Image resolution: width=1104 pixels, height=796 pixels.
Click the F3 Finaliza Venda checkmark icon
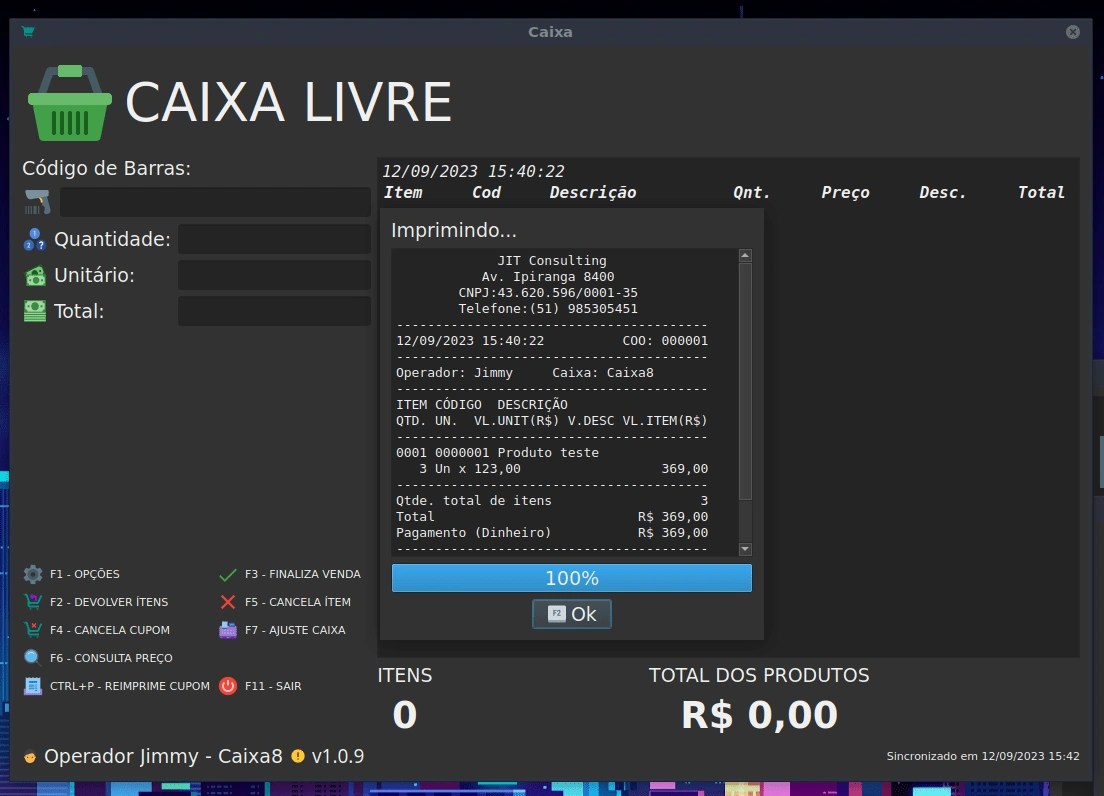pos(228,574)
